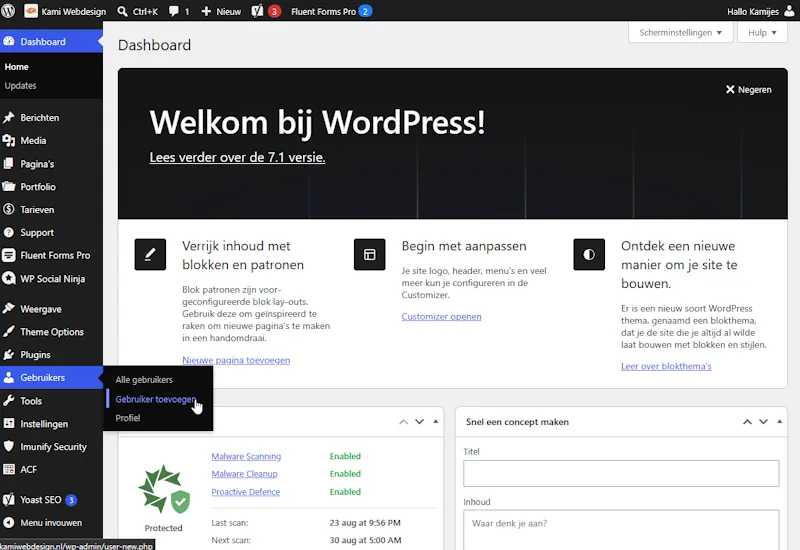Click the Support question mark icon
Screen dimensions: 800x550
tap(9, 232)
